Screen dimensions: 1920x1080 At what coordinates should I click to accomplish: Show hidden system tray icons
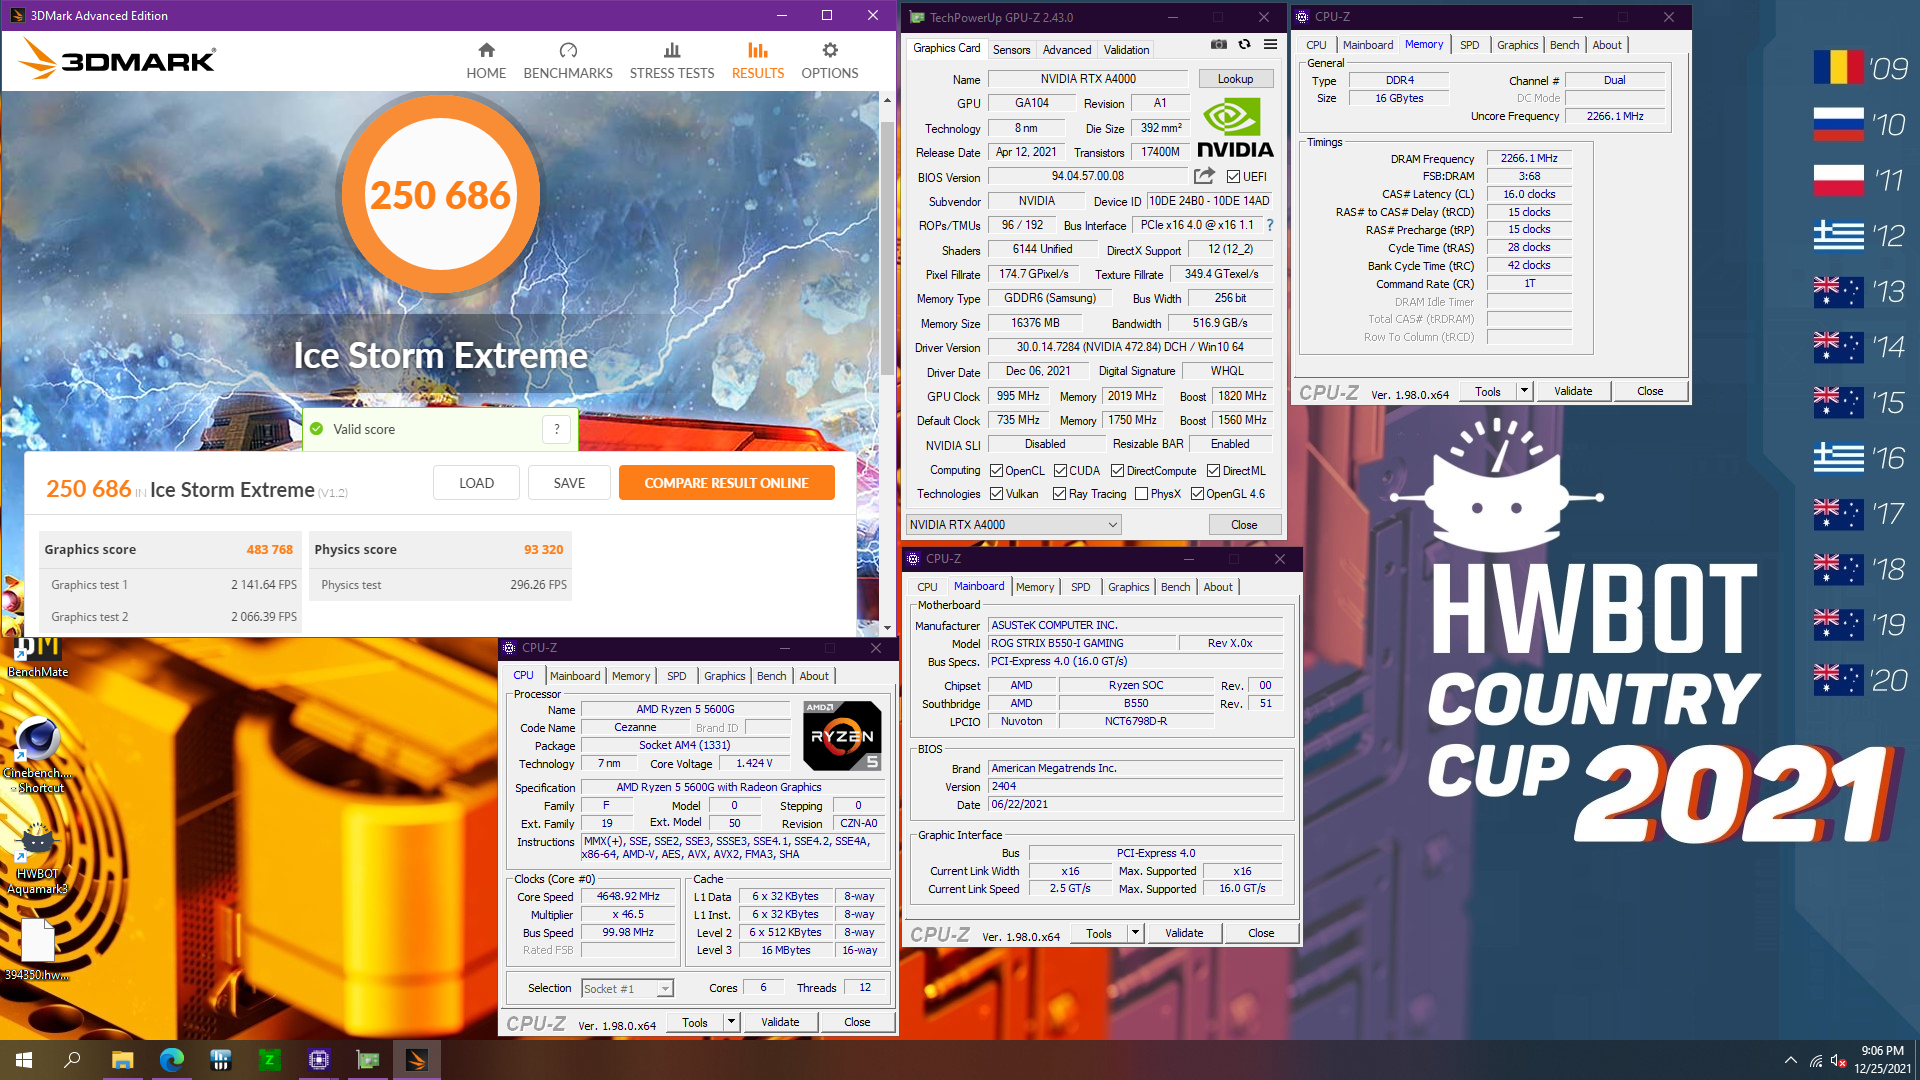pyautogui.click(x=1790, y=1060)
